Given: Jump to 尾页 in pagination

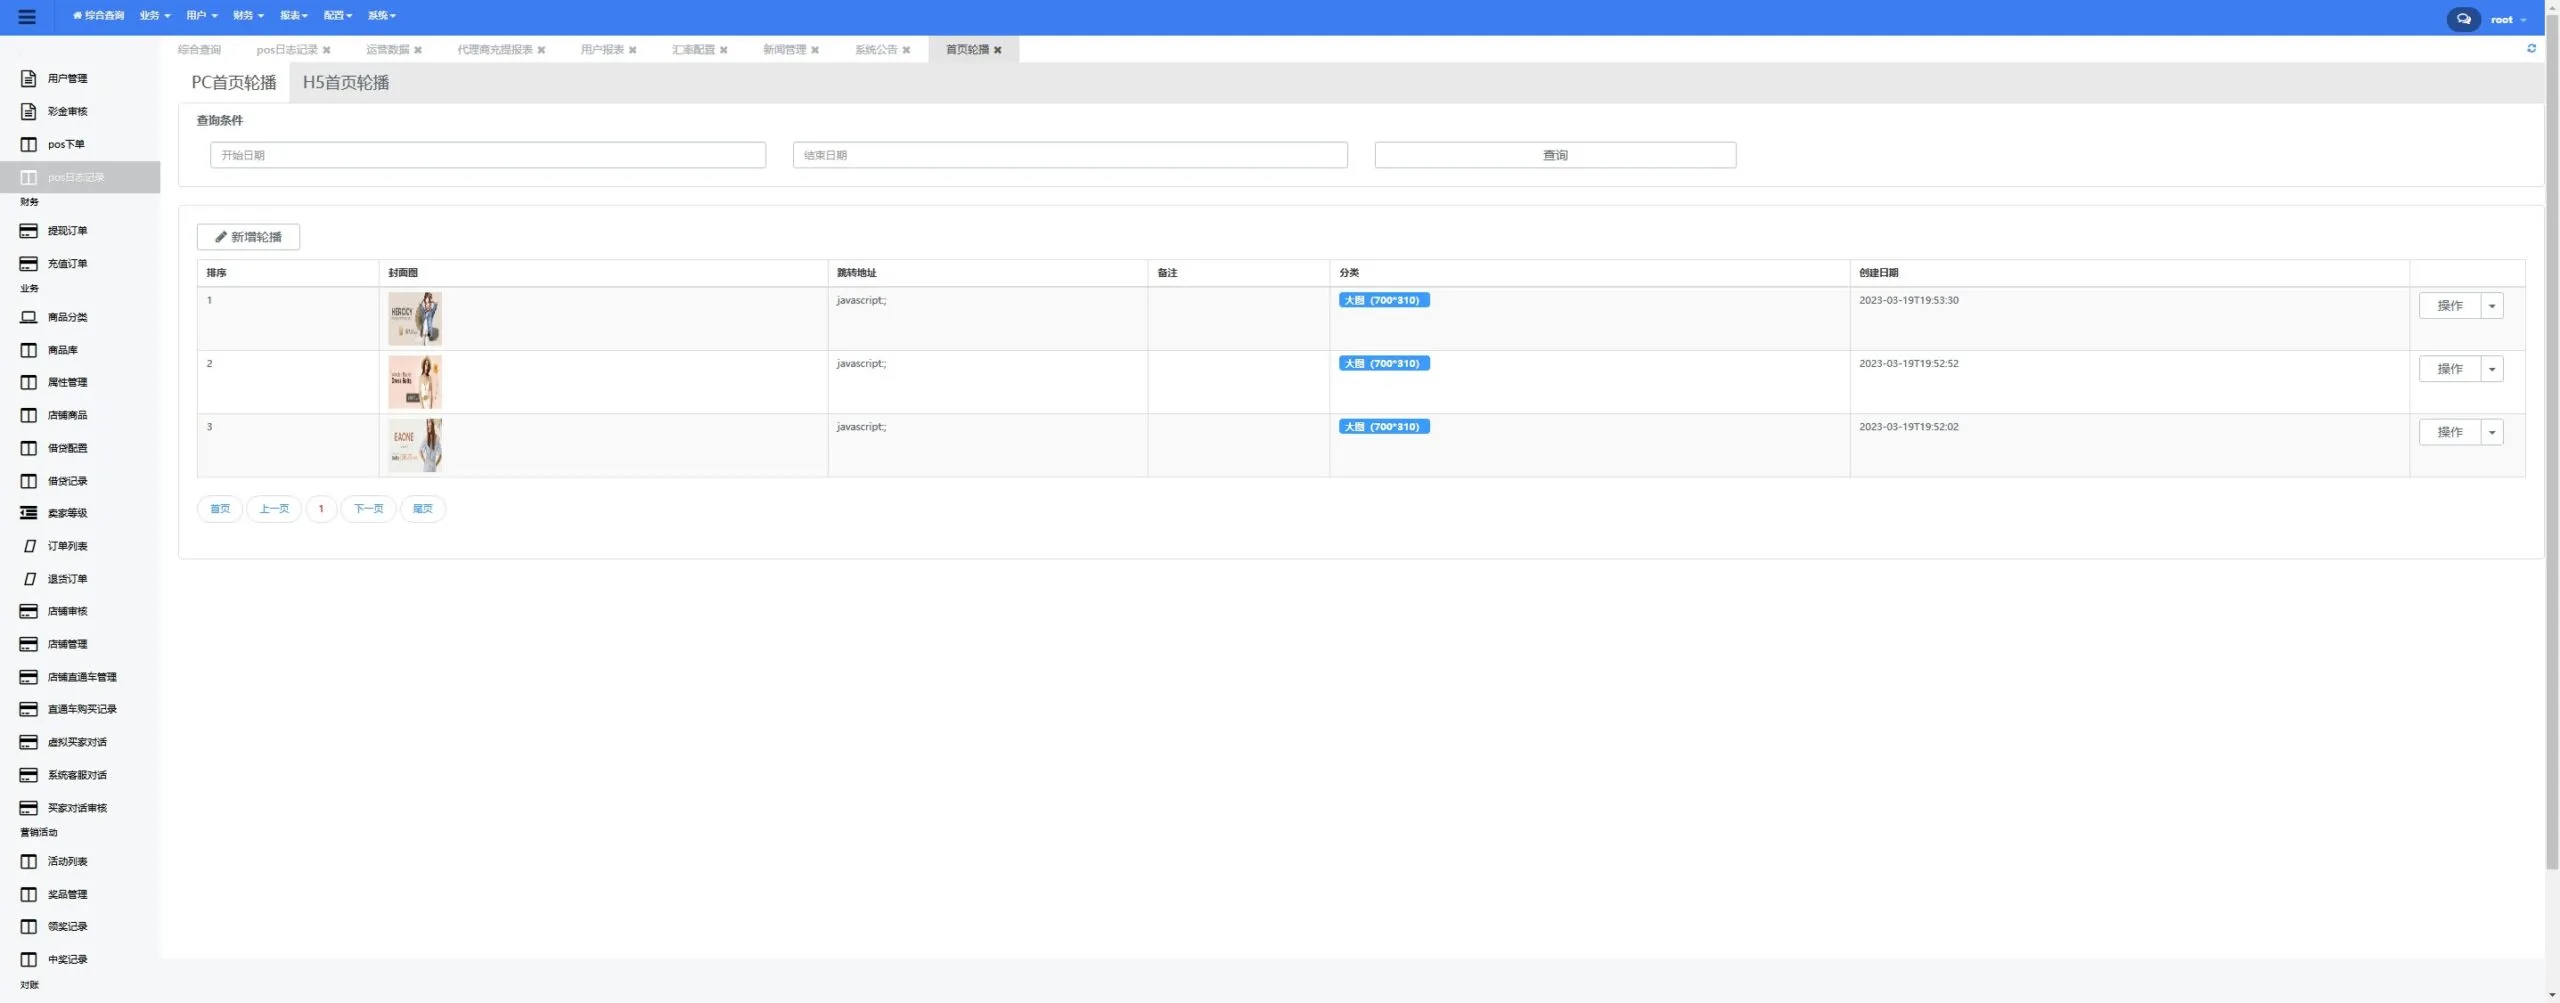Looking at the screenshot, I should tap(422, 509).
